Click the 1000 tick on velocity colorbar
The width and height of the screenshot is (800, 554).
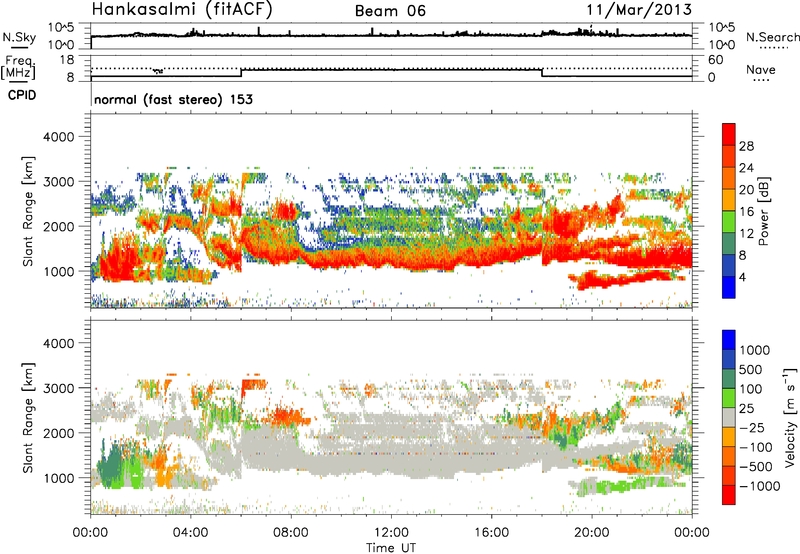pos(755,350)
